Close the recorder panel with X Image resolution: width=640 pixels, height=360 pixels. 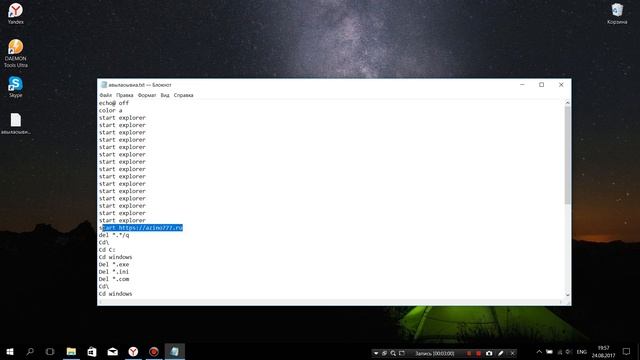tap(513, 353)
